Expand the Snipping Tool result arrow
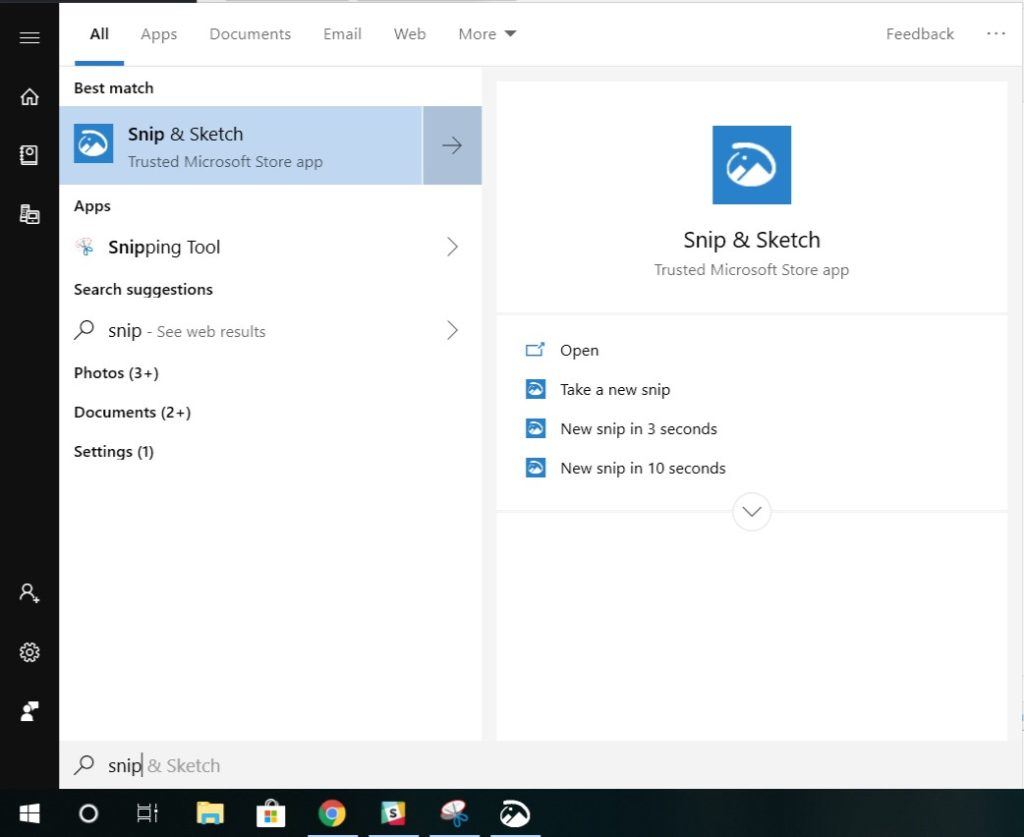 452,247
